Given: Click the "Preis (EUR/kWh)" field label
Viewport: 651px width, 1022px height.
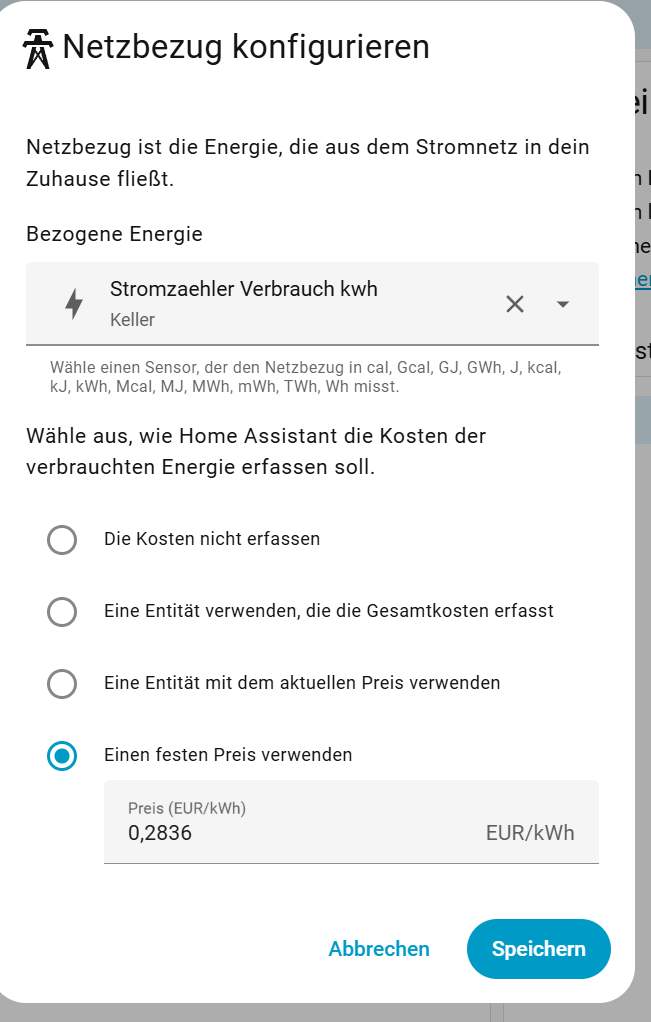Looking at the screenshot, I should point(187,808).
